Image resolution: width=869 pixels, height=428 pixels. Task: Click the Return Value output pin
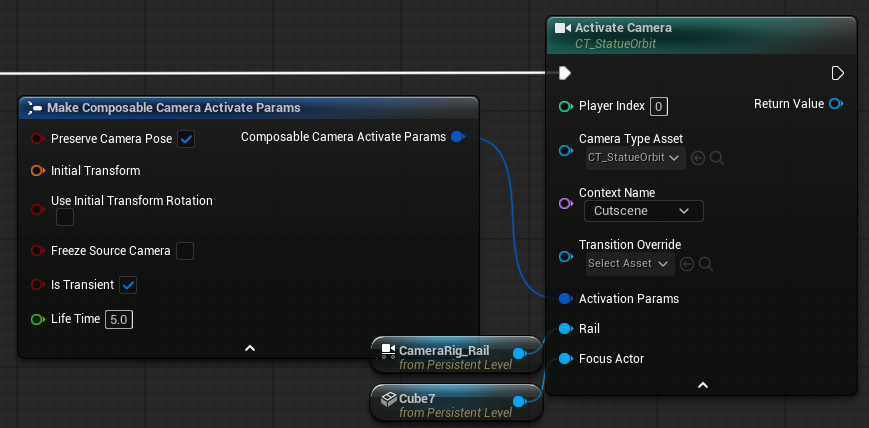[x=836, y=104]
